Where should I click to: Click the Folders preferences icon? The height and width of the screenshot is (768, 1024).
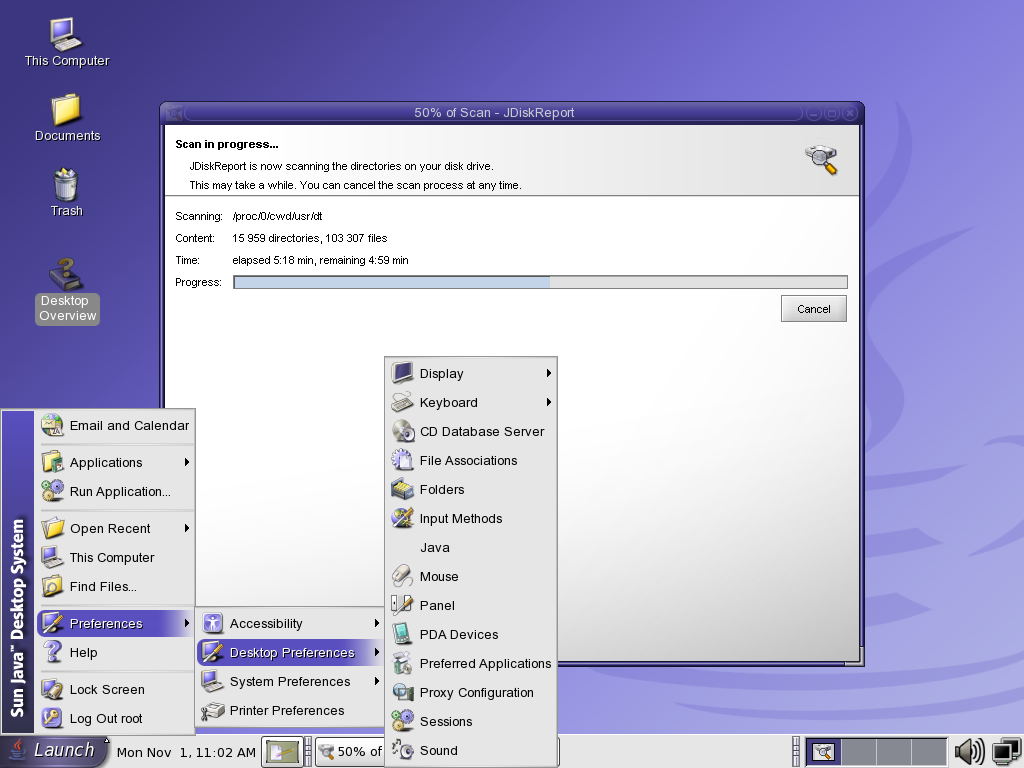(x=402, y=489)
